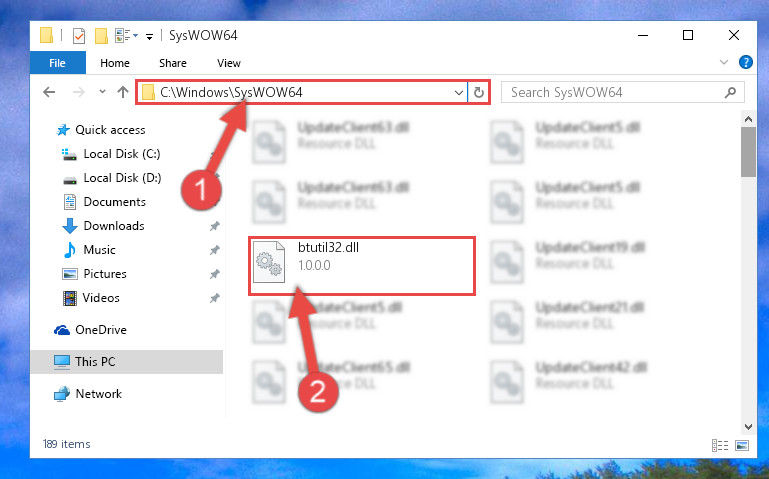Unpin Music using its pin icon
Image resolution: width=769 pixels, height=479 pixels.
(214, 250)
